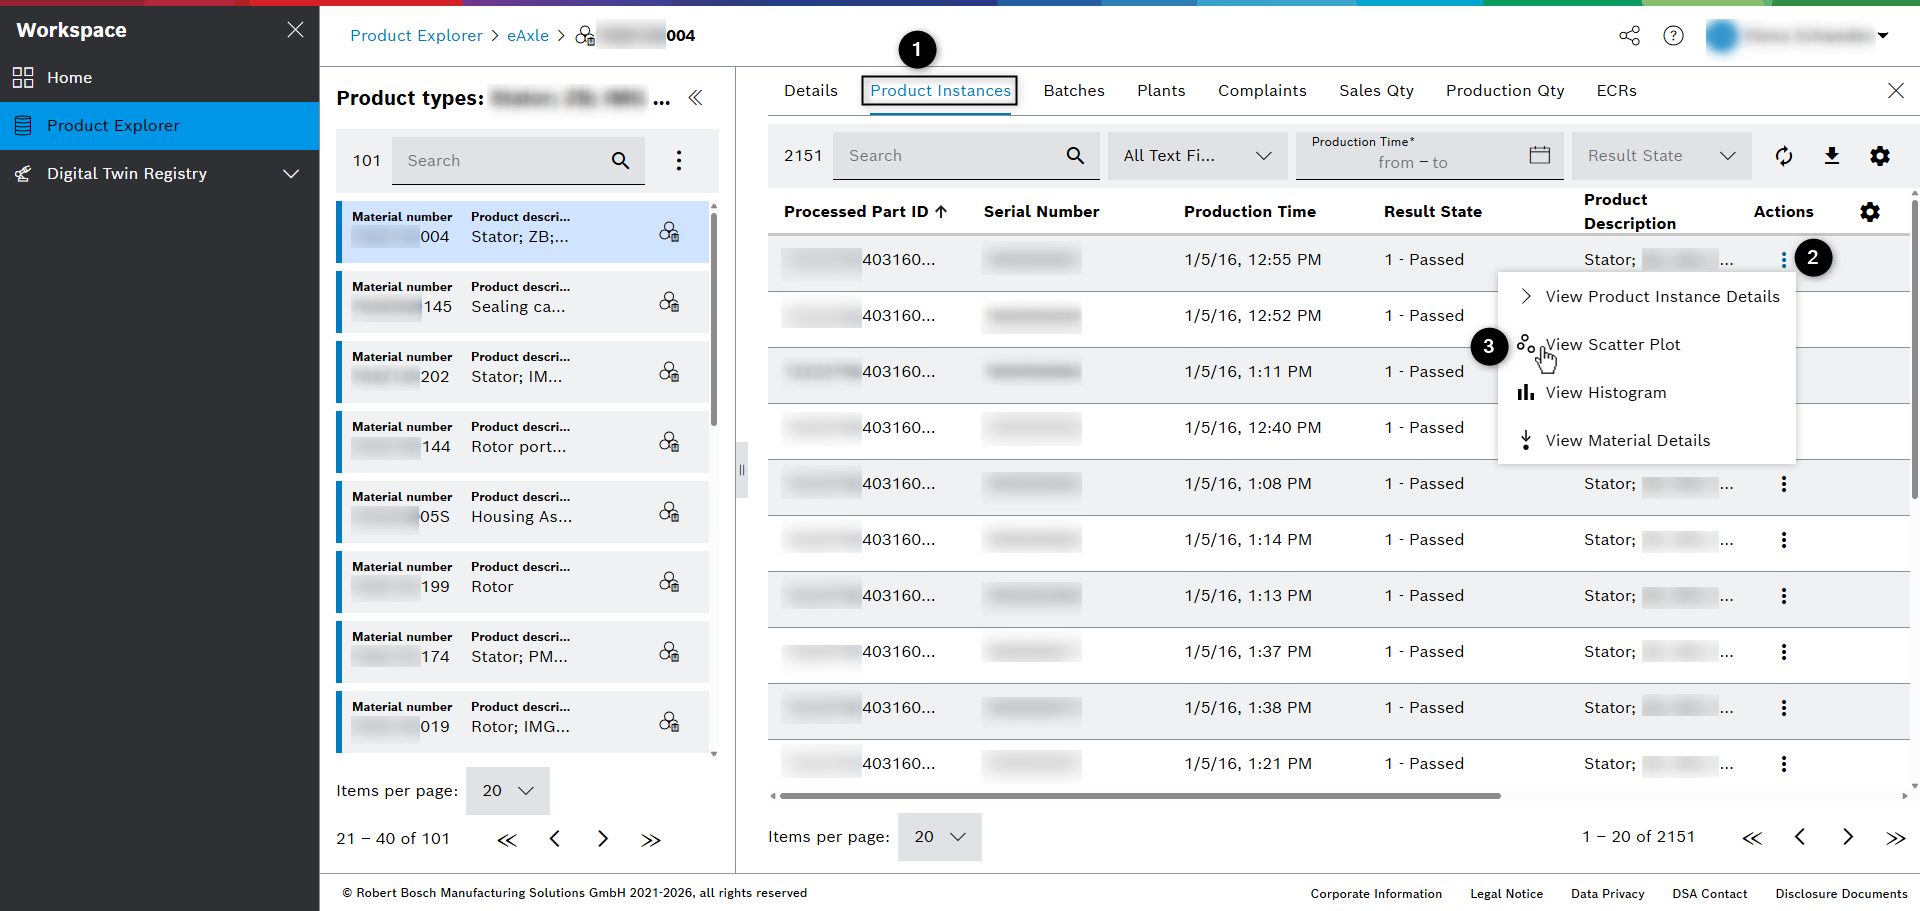Image resolution: width=1920 pixels, height=911 pixels.
Task: Close the Workspace sidebar with X
Action: click(x=295, y=30)
